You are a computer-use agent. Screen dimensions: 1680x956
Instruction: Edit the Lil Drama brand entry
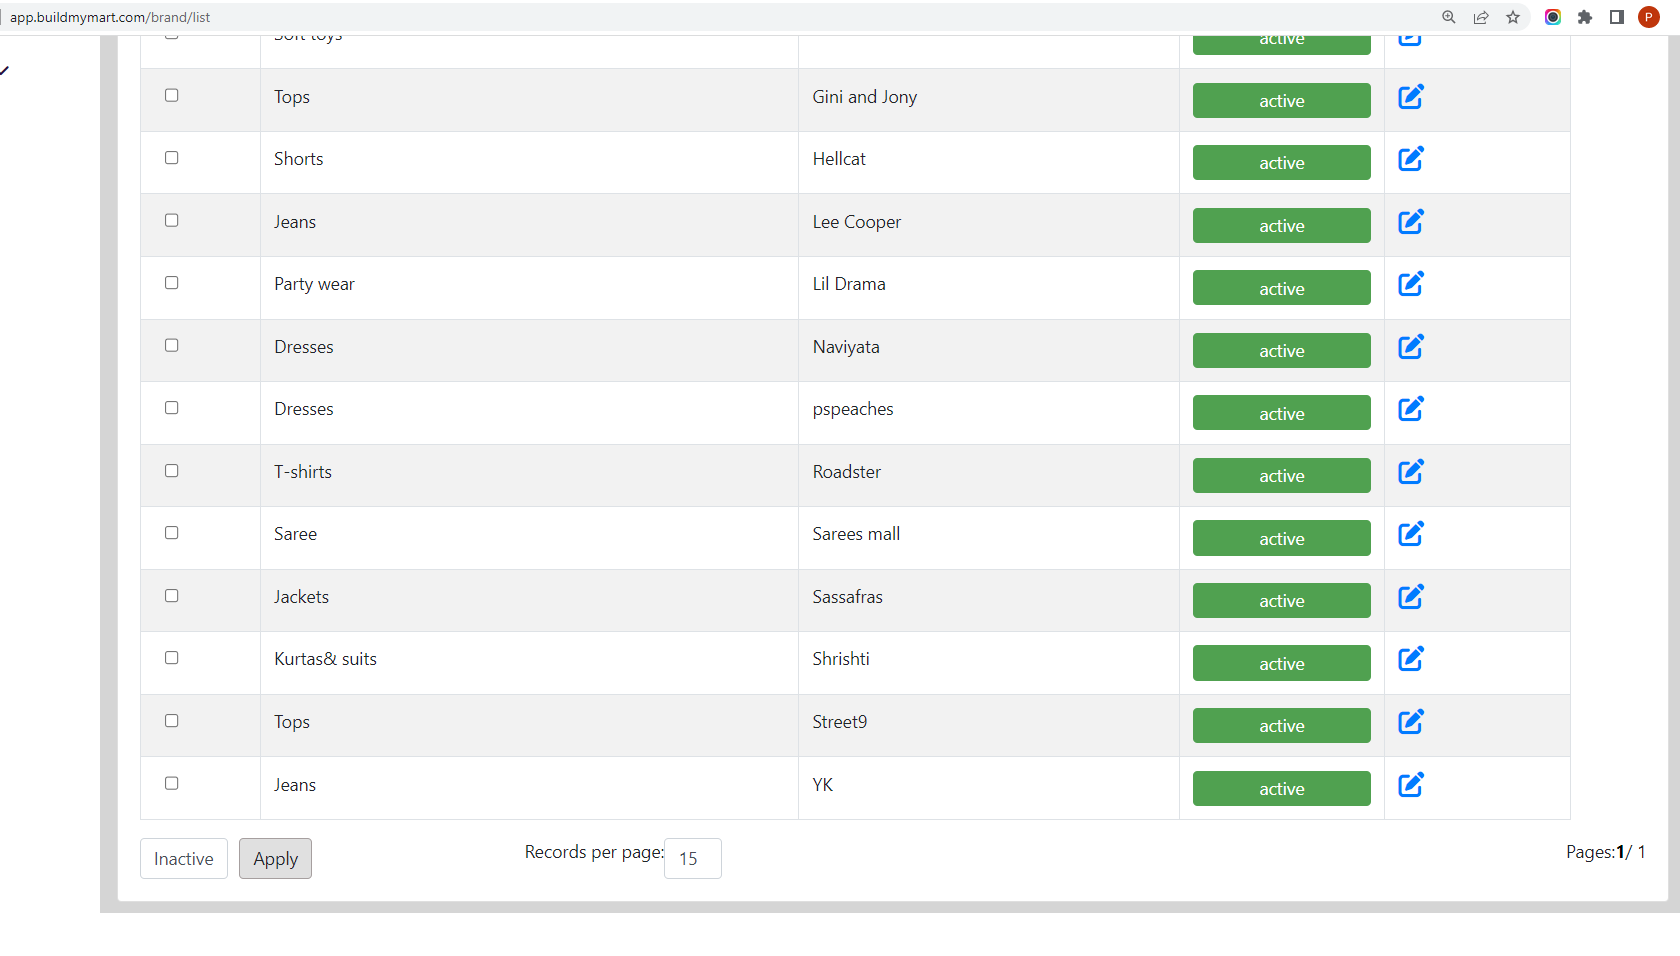pos(1411,284)
